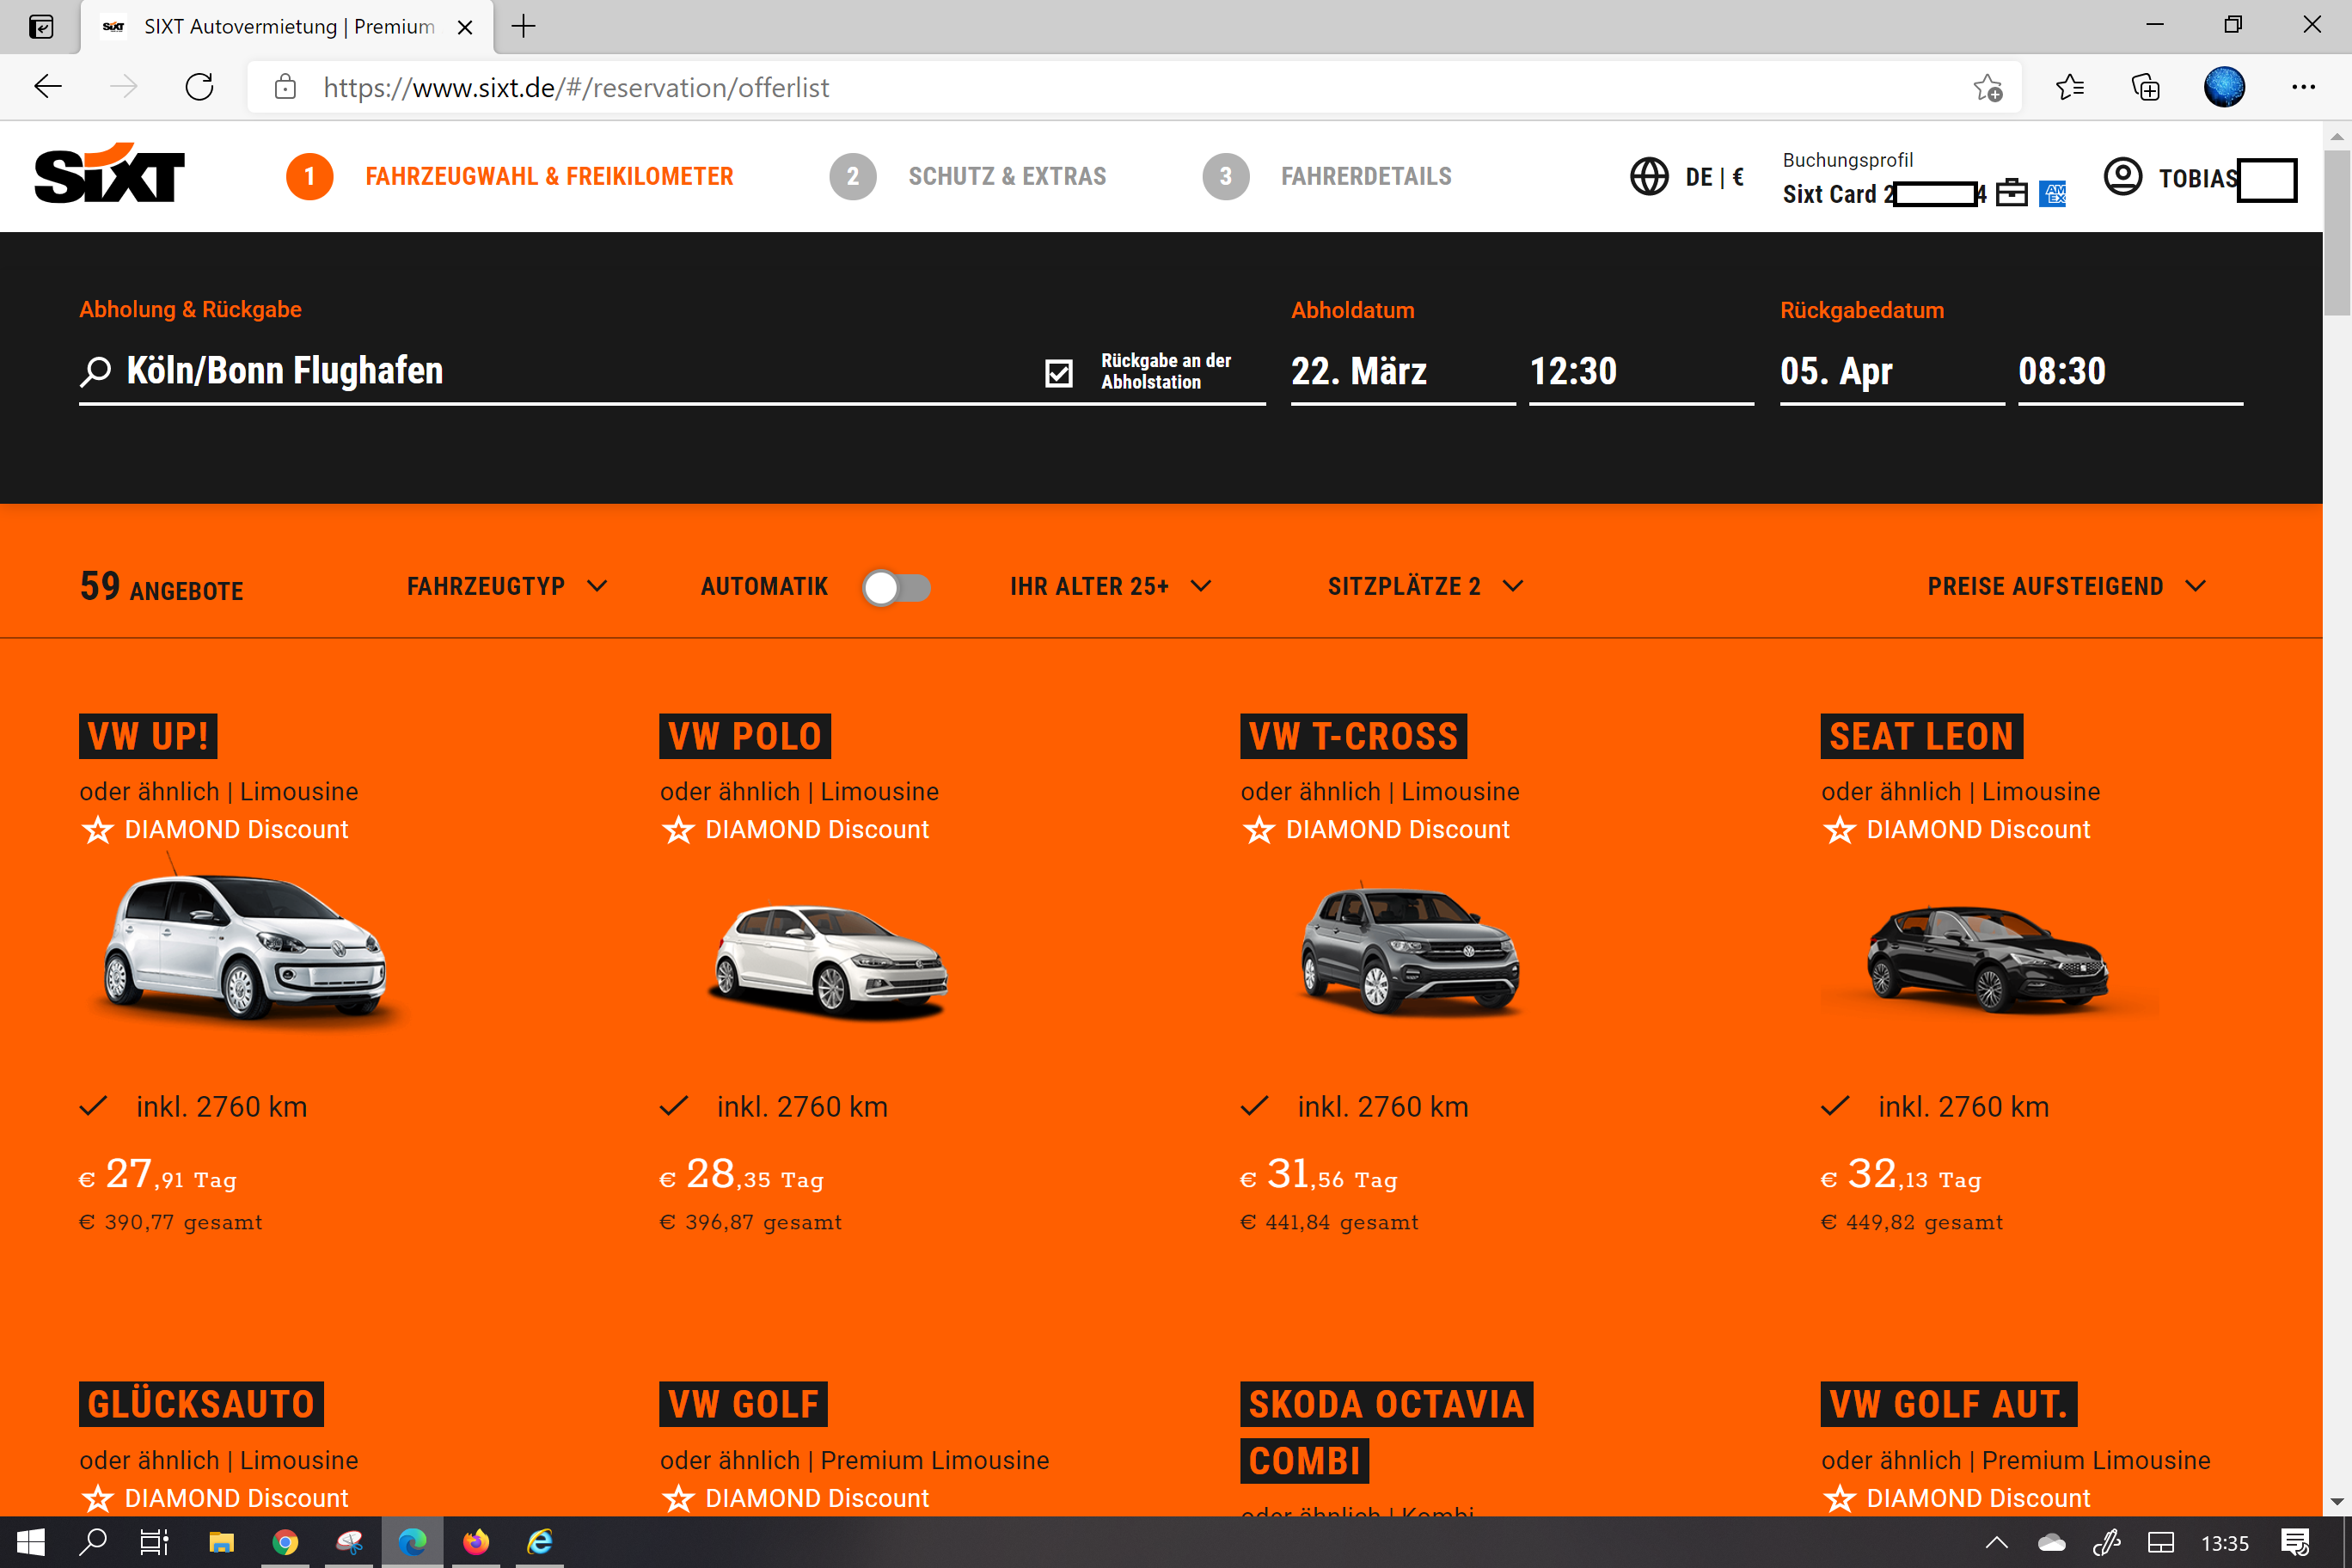Image resolution: width=2352 pixels, height=1568 pixels.
Task: Click the search magnifier in location field
Action: point(95,372)
